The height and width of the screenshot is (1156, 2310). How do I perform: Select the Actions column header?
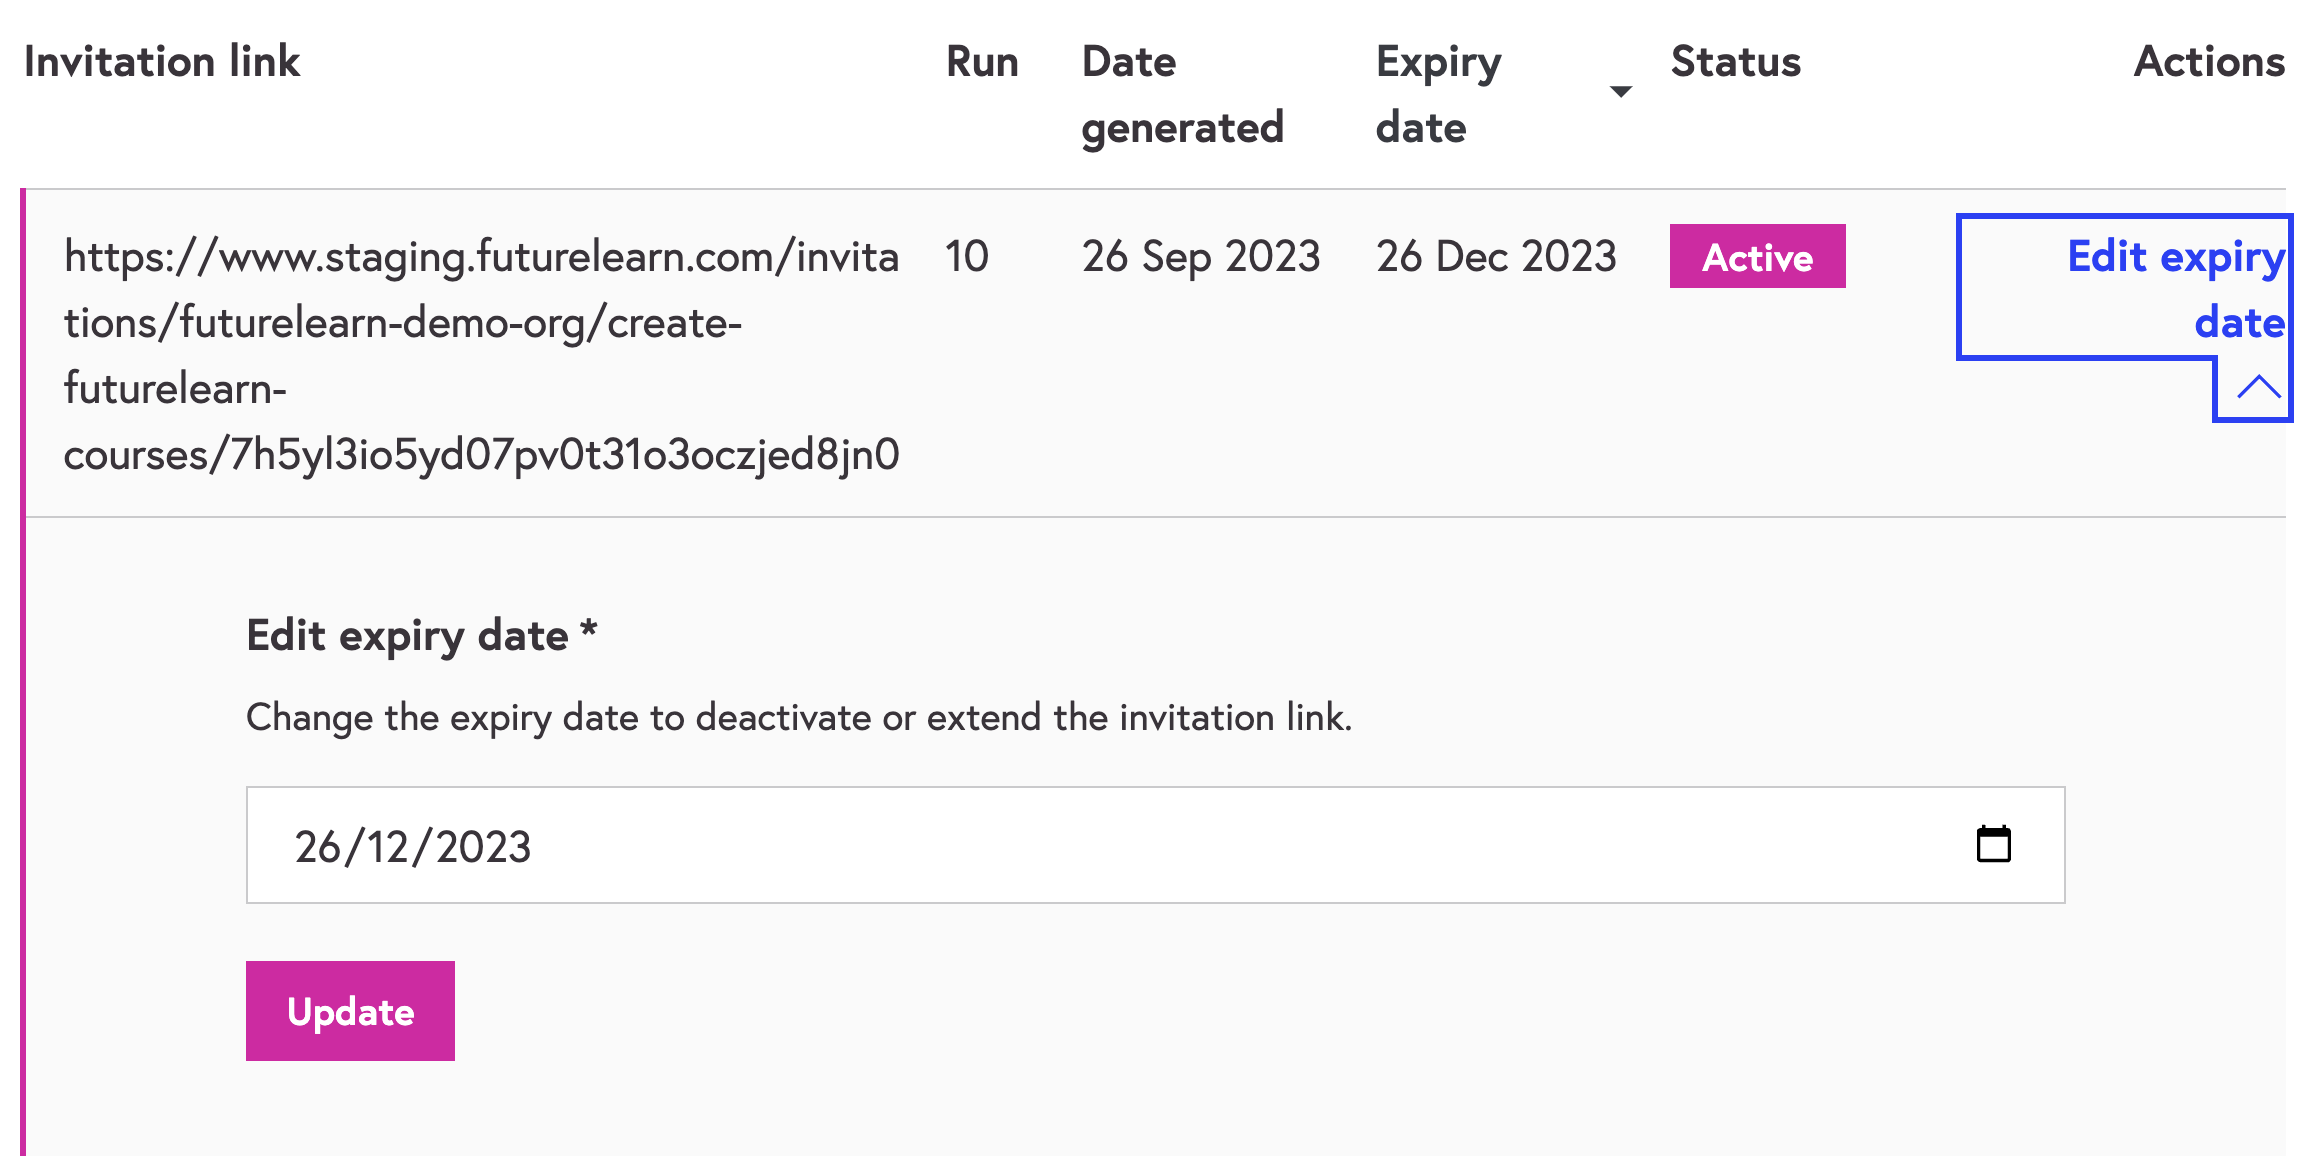pyautogui.click(x=2209, y=62)
